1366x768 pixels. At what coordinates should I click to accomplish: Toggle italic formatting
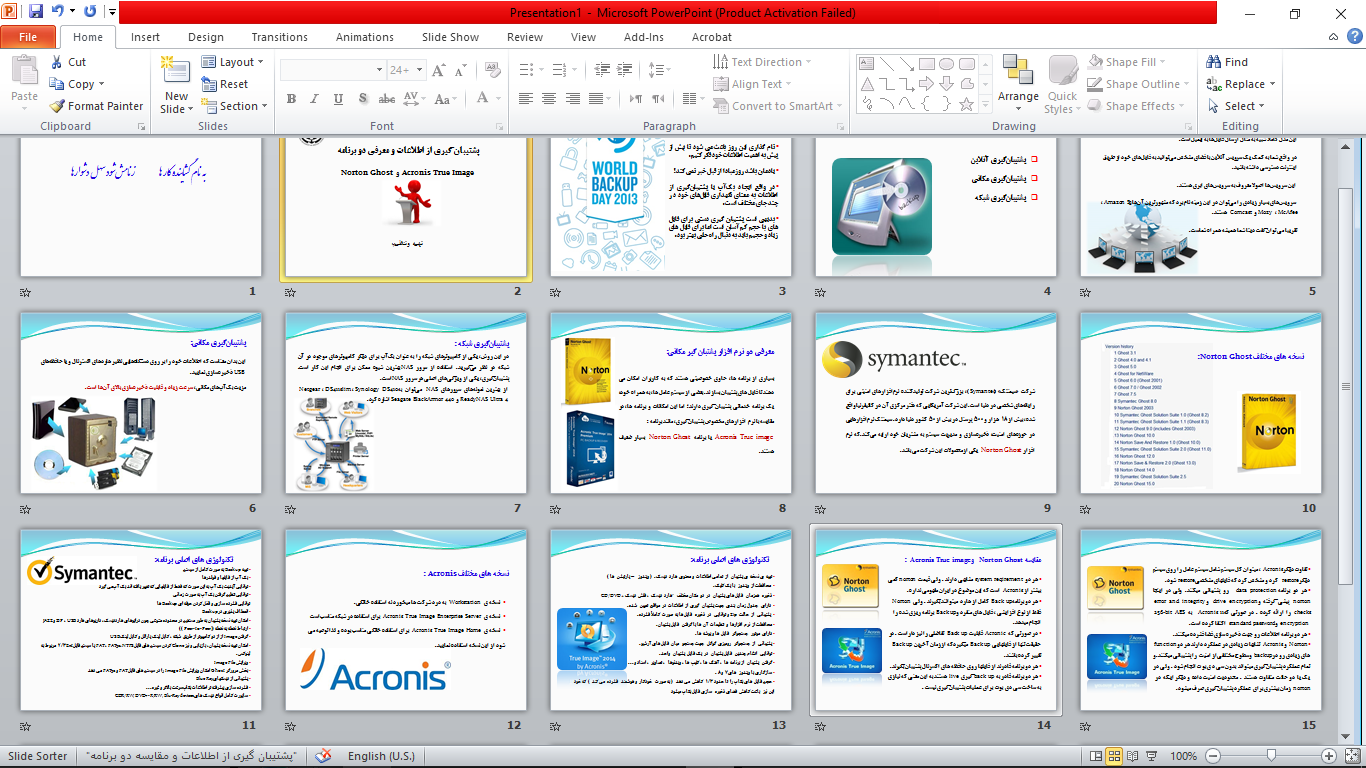tap(313, 99)
